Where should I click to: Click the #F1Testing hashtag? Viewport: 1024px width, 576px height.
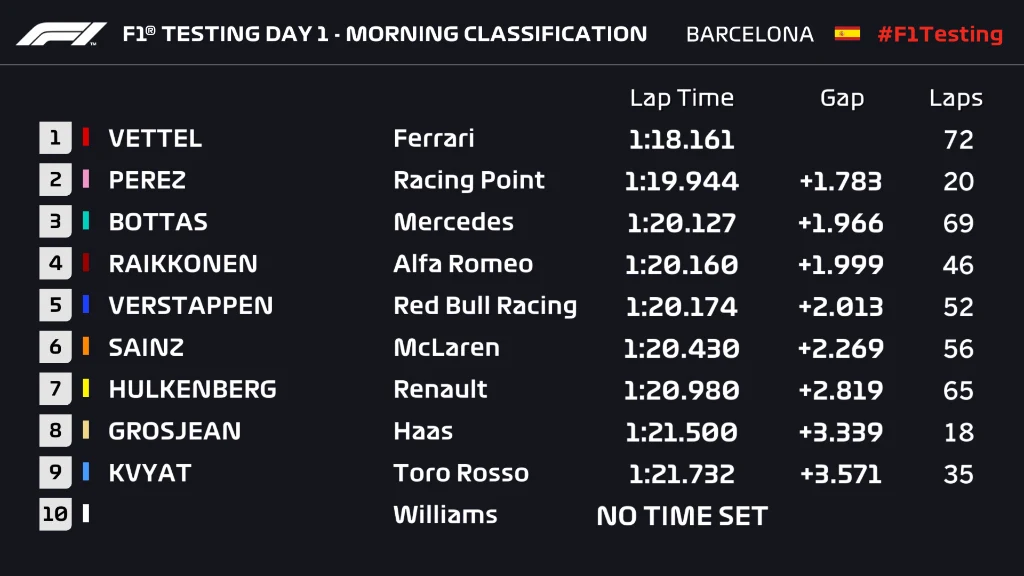(939, 34)
